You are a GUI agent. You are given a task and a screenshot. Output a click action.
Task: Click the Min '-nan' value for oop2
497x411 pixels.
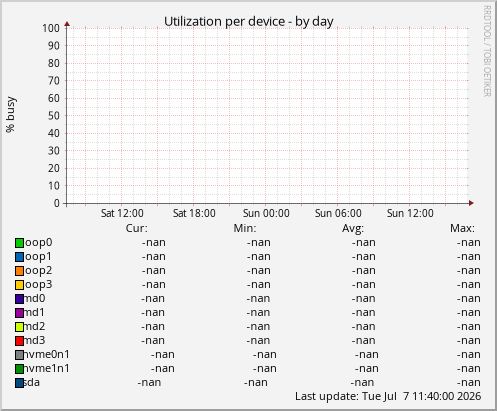pos(259,271)
